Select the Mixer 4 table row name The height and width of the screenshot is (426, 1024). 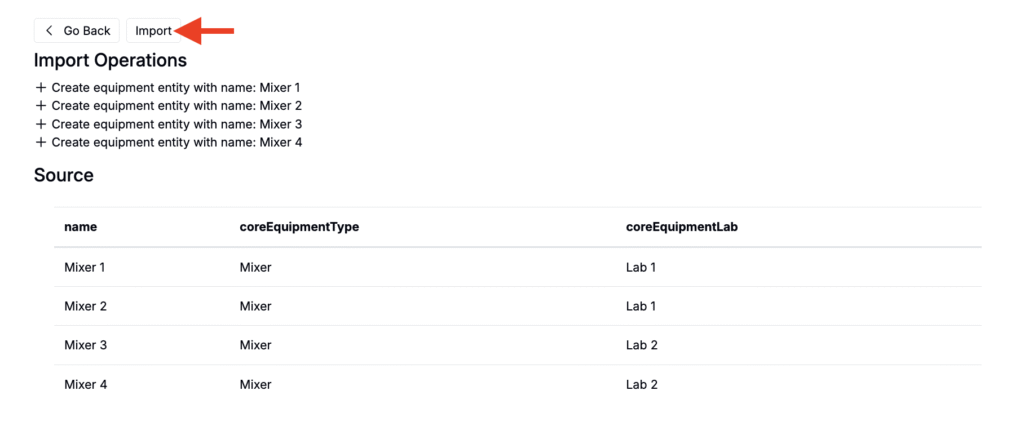85,384
